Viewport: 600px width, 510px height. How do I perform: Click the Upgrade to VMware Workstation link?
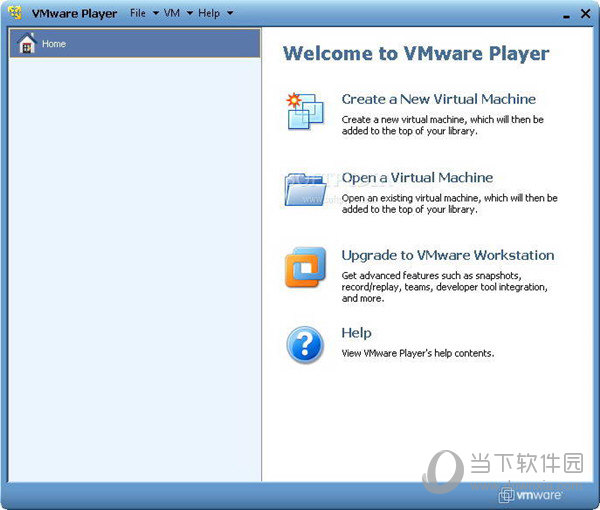(448, 255)
